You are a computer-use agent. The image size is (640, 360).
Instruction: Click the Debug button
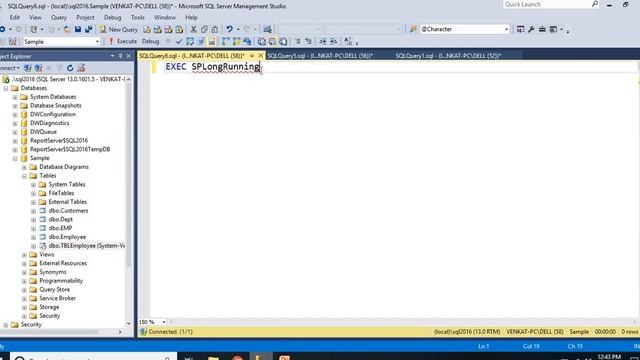tap(150, 41)
